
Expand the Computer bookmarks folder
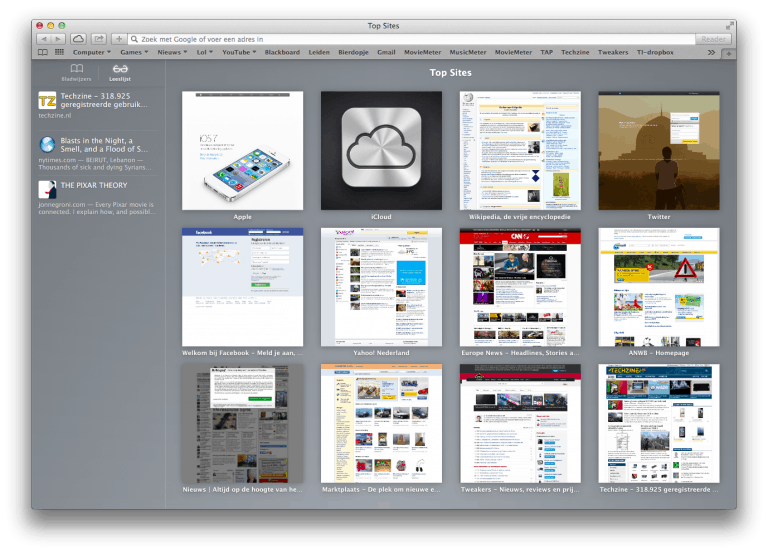click(x=92, y=52)
